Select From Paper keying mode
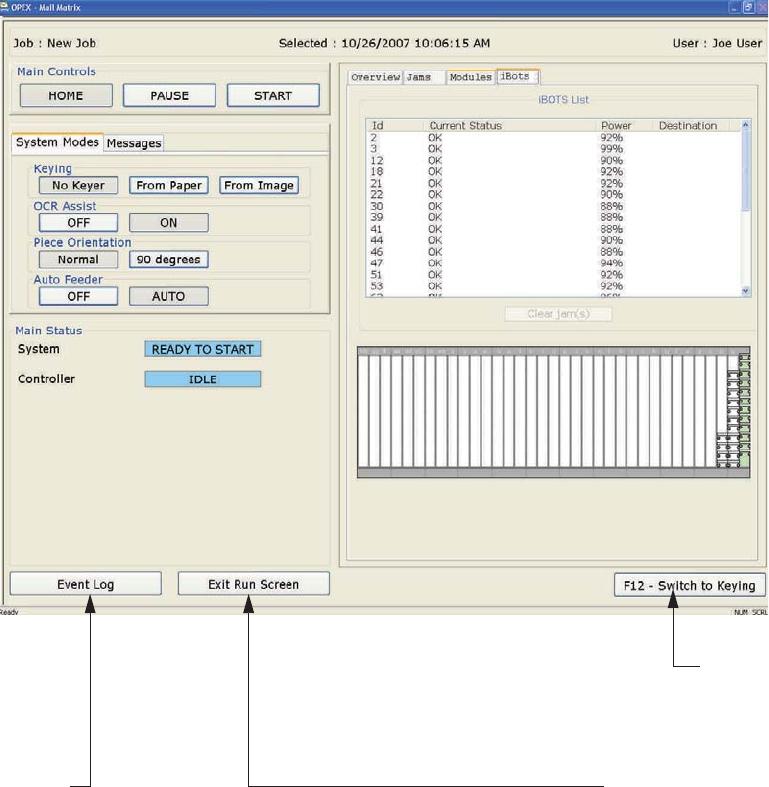 pyautogui.click(x=169, y=185)
